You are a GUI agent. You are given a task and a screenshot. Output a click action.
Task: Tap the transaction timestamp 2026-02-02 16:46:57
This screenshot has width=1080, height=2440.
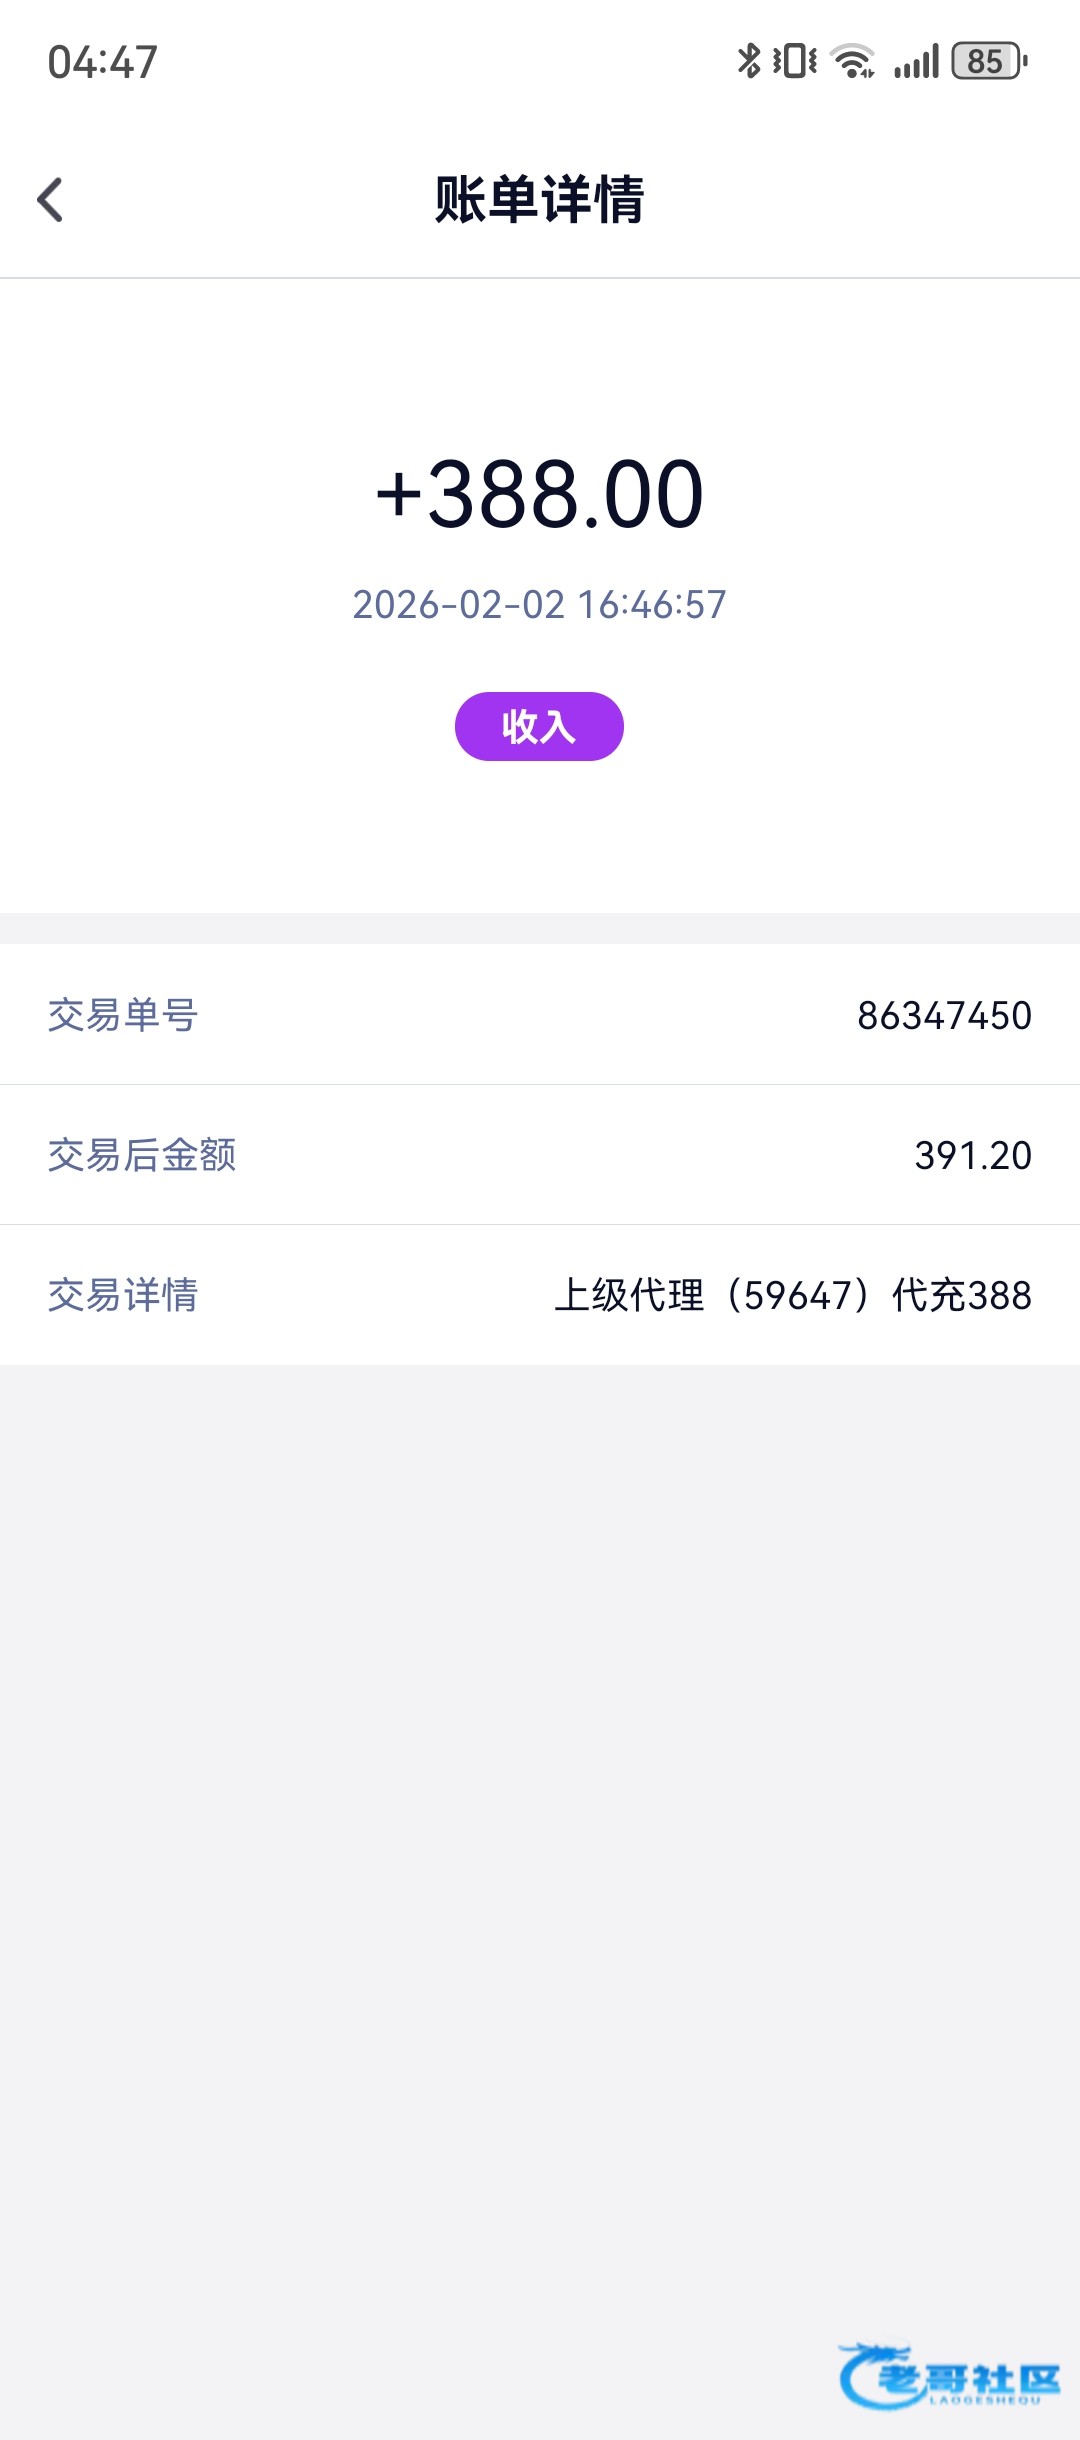coord(540,605)
